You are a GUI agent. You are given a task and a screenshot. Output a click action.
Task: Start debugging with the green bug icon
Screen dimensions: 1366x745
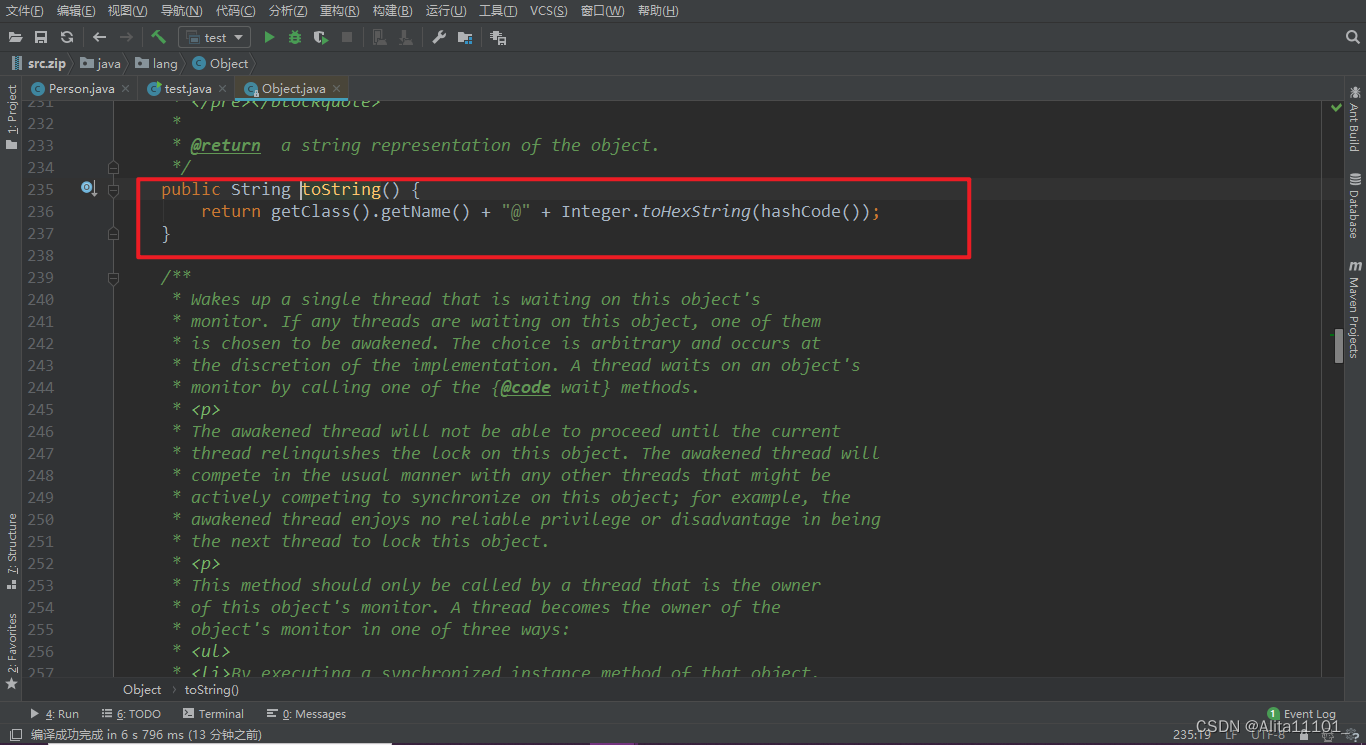pyautogui.click(x=295, y=37)
